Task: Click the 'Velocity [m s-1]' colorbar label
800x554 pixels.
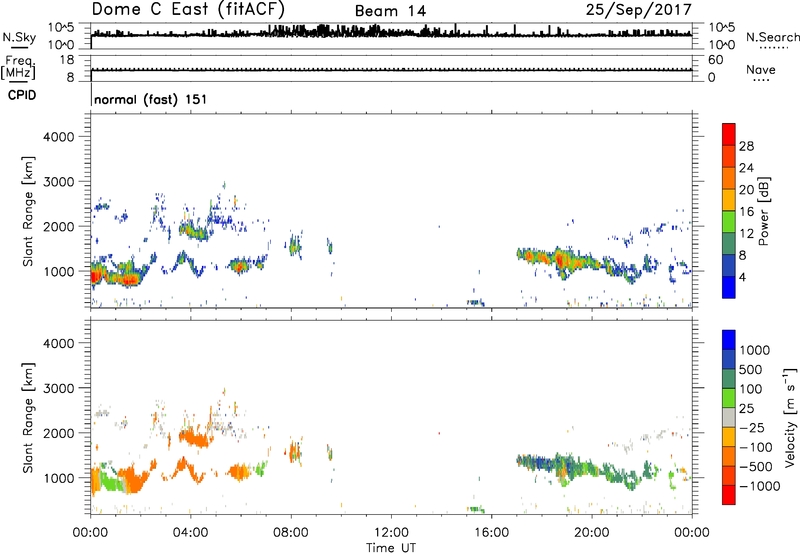Action: (x=790, y=417)
